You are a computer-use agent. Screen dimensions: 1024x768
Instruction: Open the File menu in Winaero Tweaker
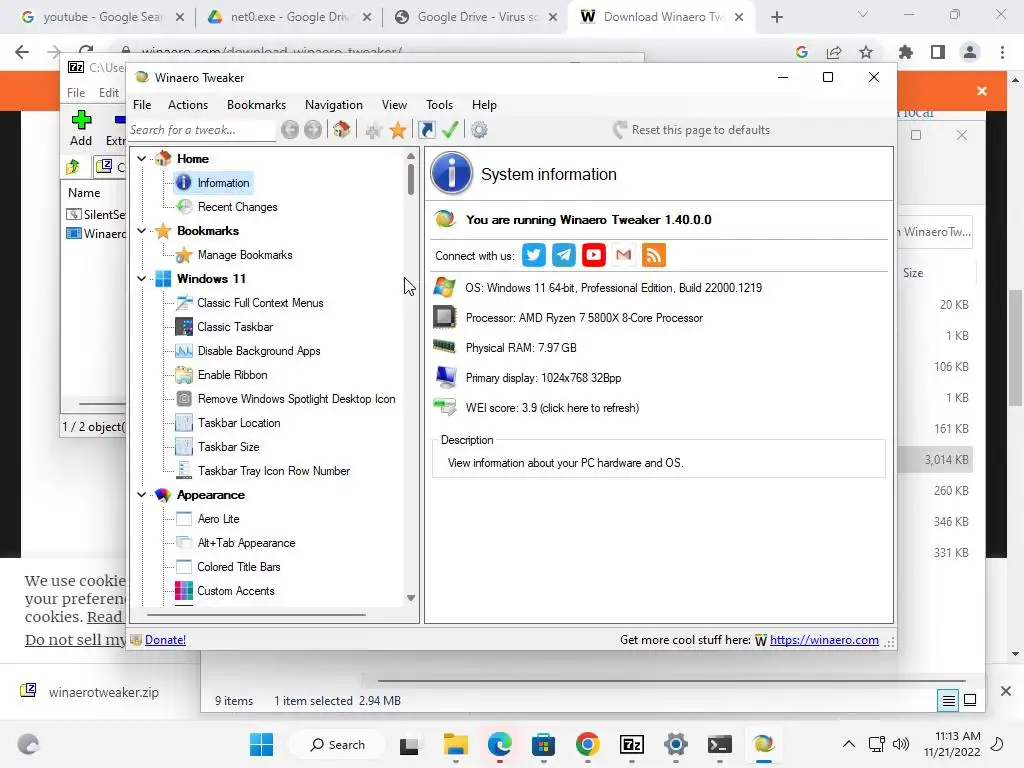142,105
